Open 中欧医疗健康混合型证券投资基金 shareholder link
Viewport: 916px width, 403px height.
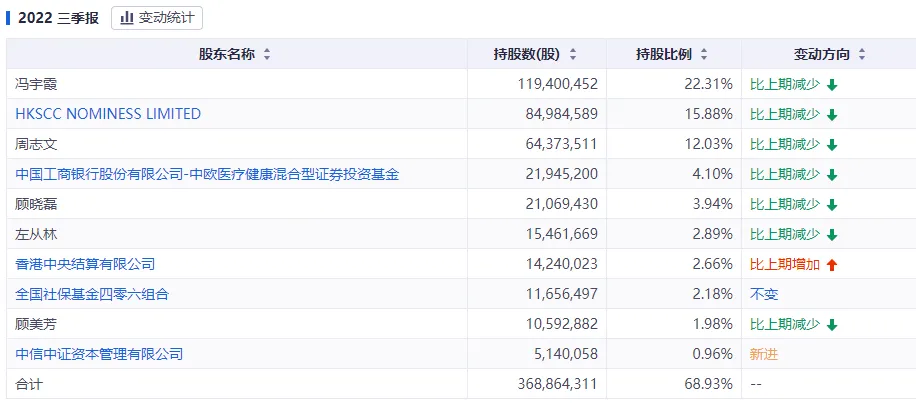[207, 174]
